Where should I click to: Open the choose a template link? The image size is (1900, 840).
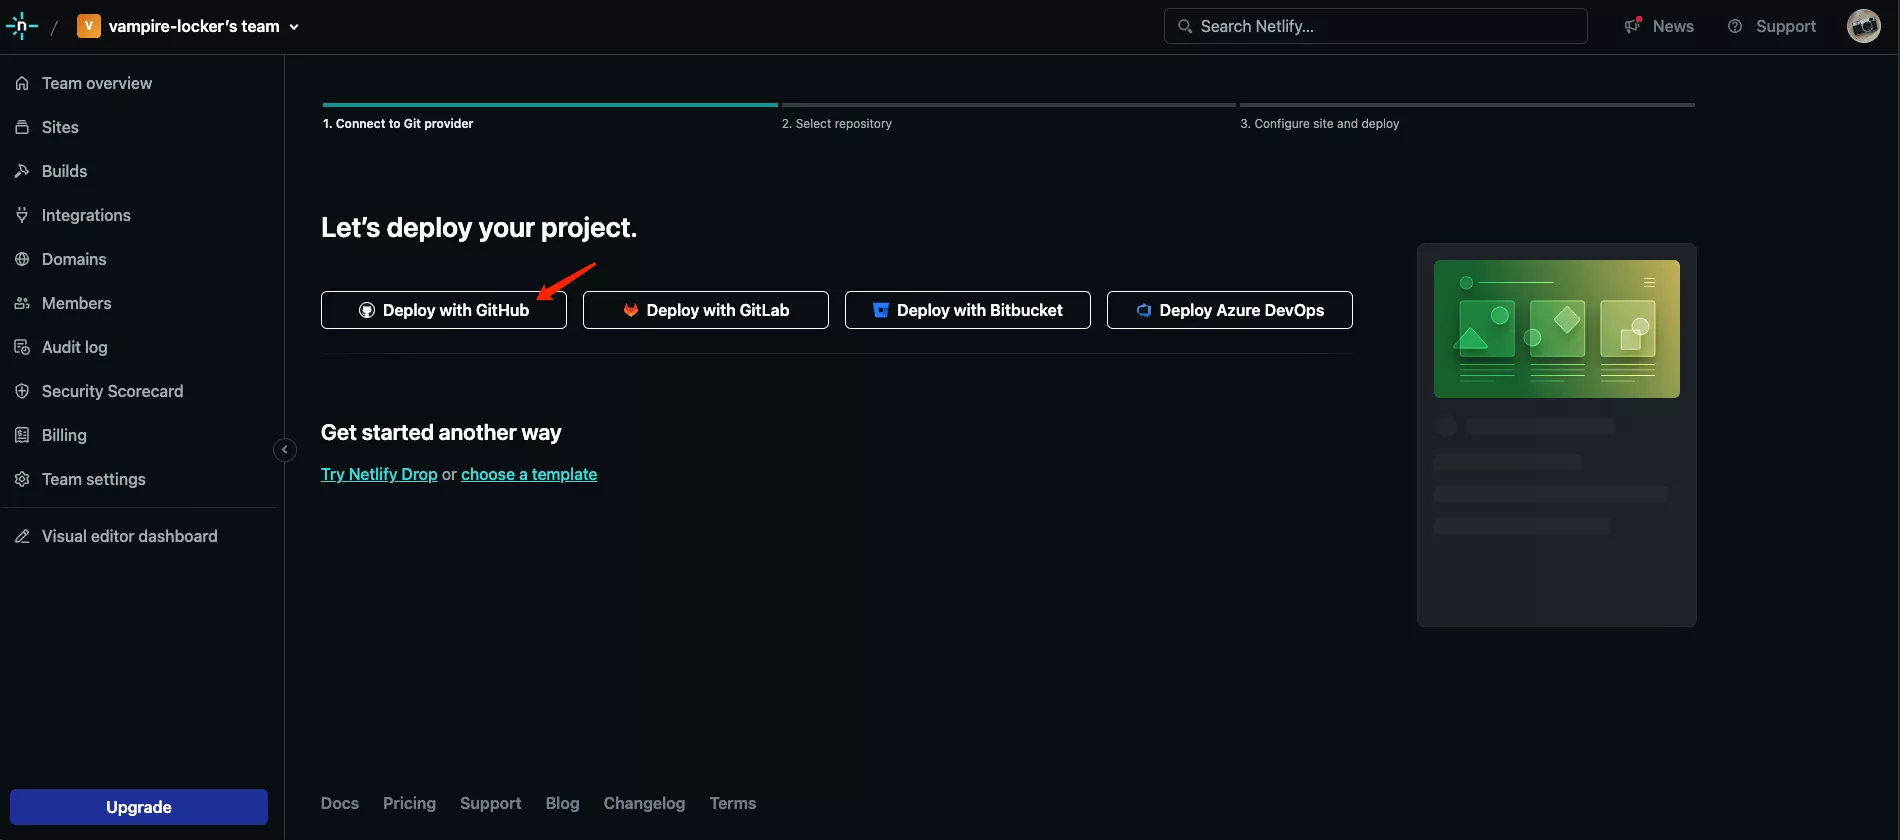529,474
